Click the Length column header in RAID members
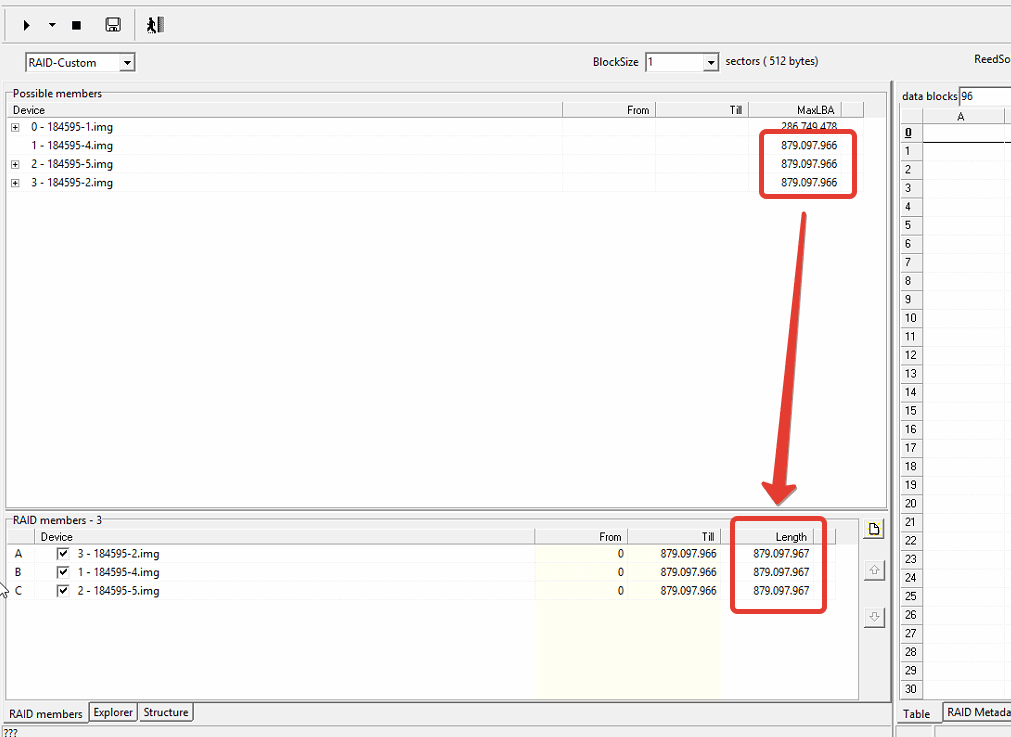1011x737 pixels. (x=767, y=537)
